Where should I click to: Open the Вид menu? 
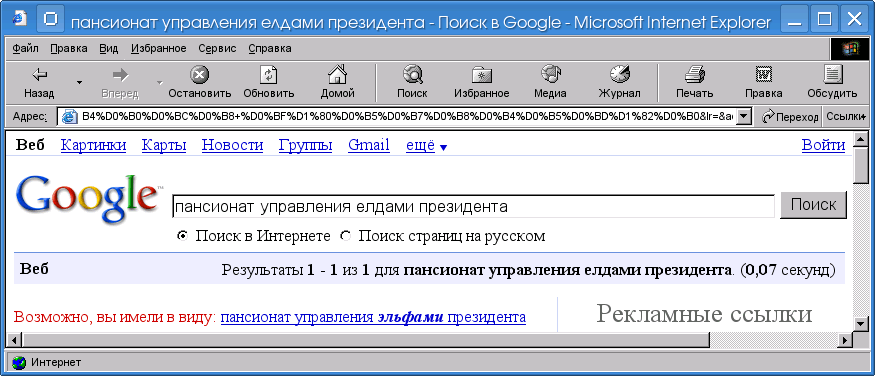(109, 49)
